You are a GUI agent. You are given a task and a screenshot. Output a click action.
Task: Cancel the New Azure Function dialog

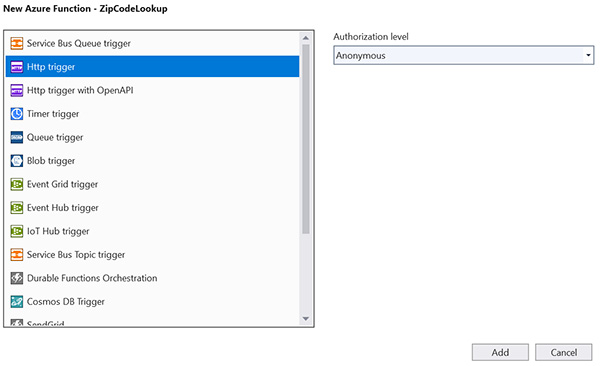pos(563,352)
